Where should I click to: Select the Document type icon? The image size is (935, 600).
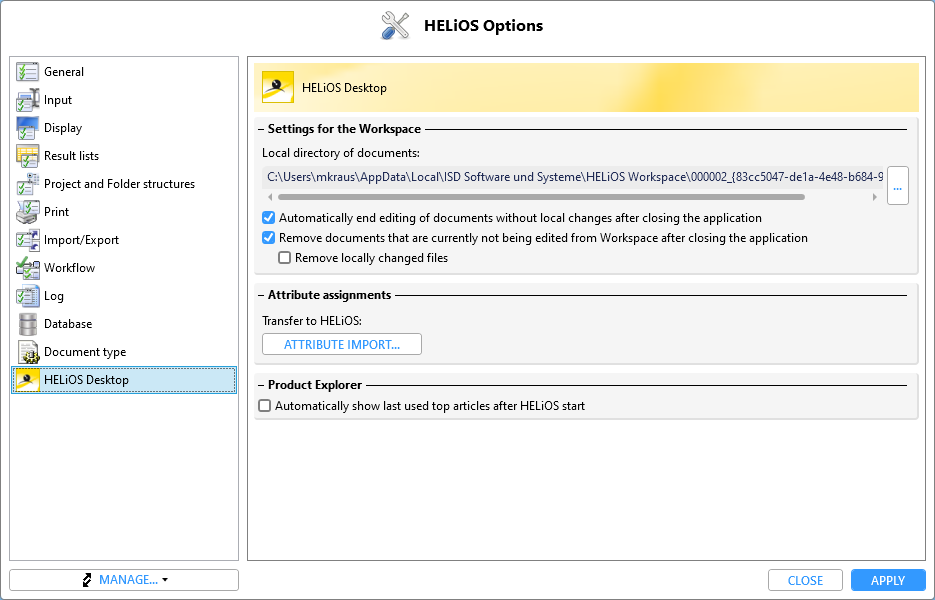point(27,352)
